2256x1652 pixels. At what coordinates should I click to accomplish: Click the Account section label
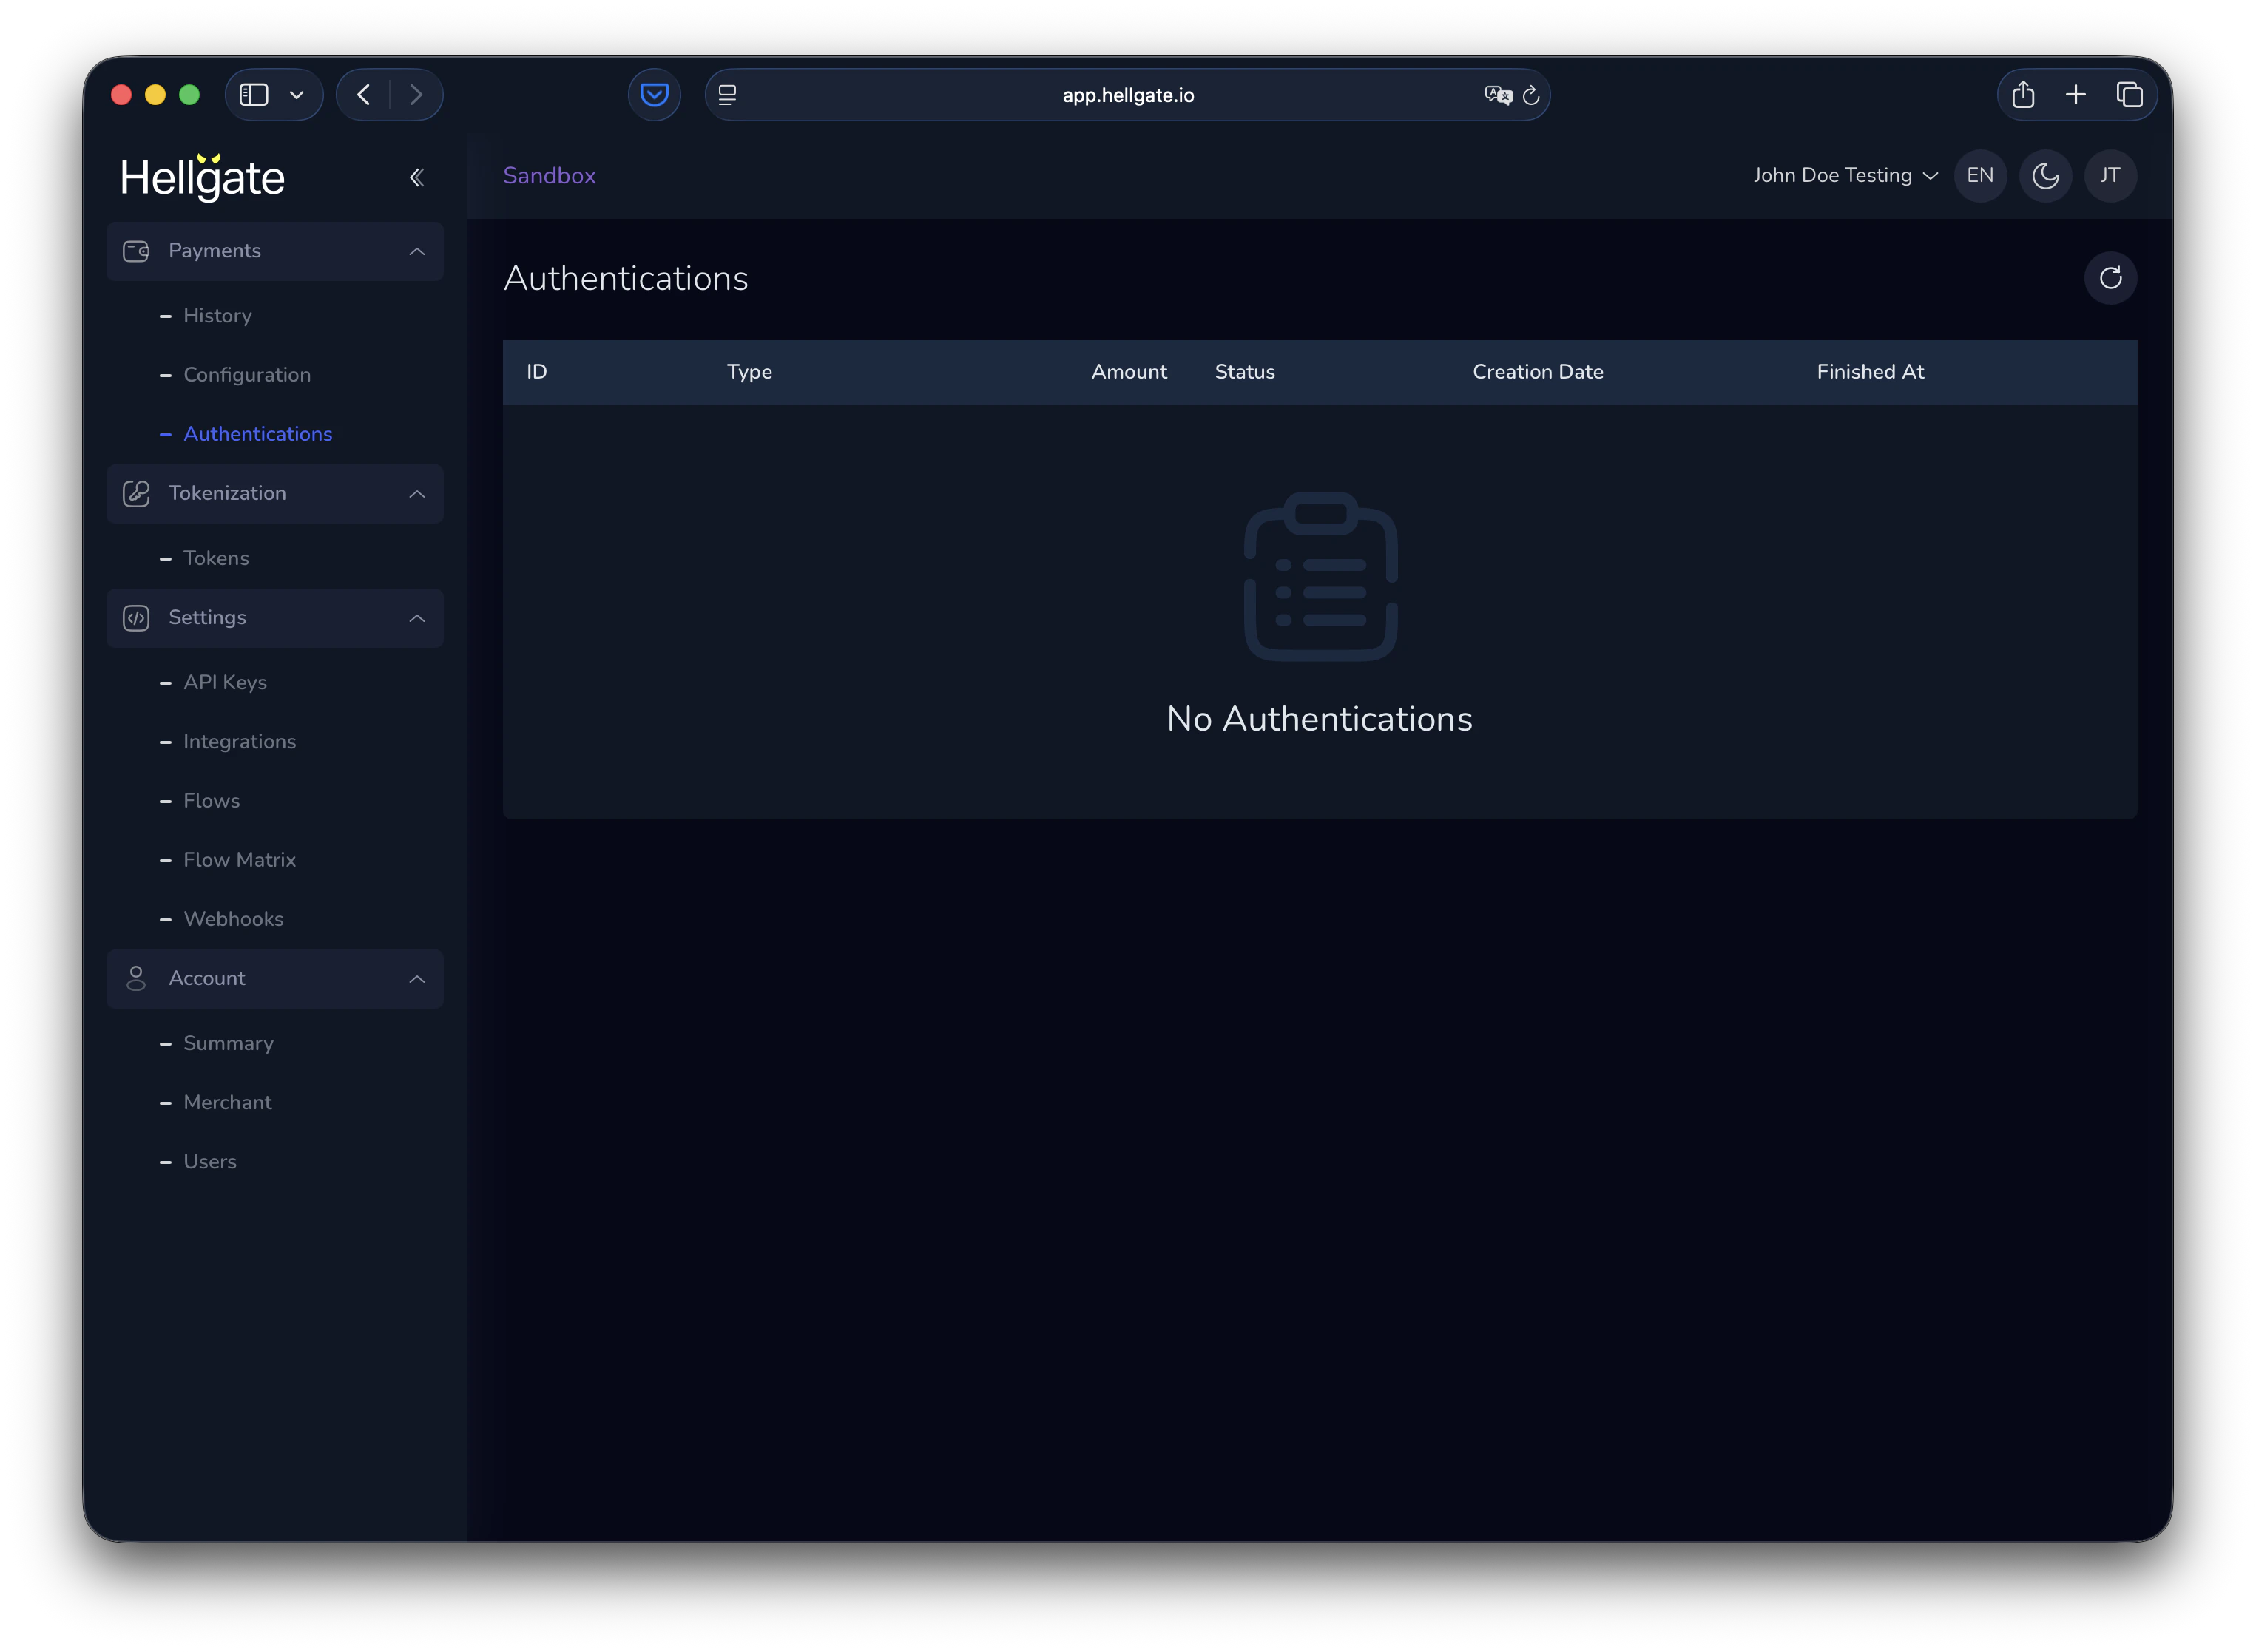click(x=207, y=978)
